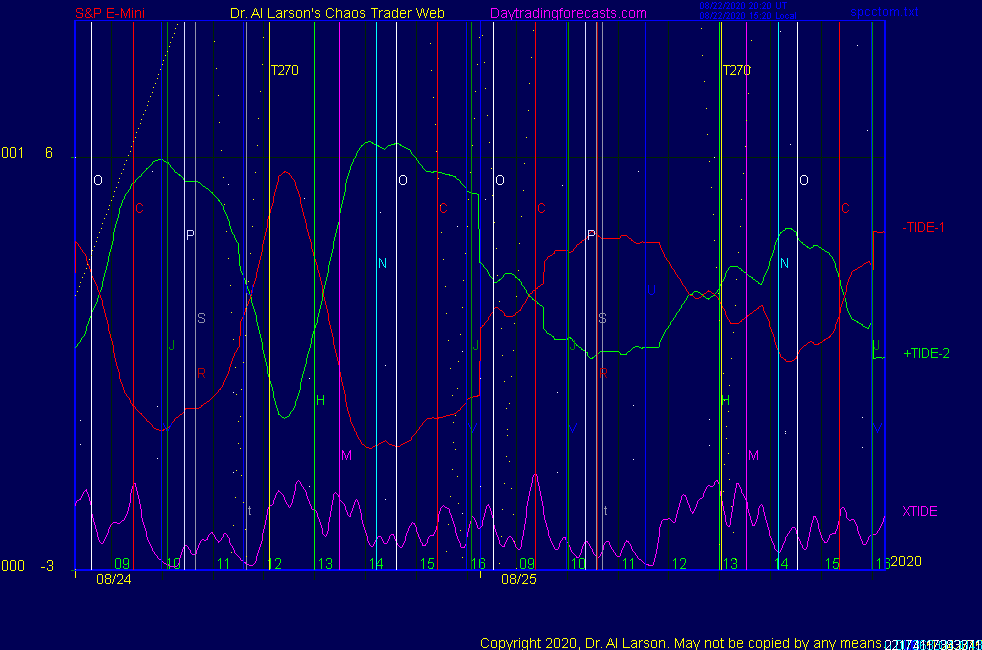Select the S&P E-Mini chart label
The height and width of the screenshot is (650, 982).
(112, 13)
